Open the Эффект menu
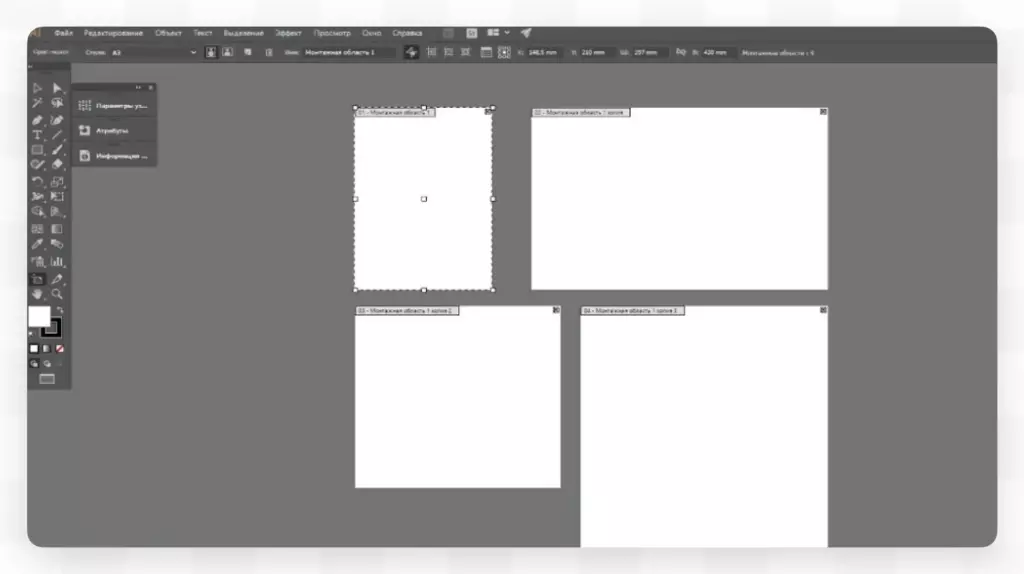 [x=288, y=33]
